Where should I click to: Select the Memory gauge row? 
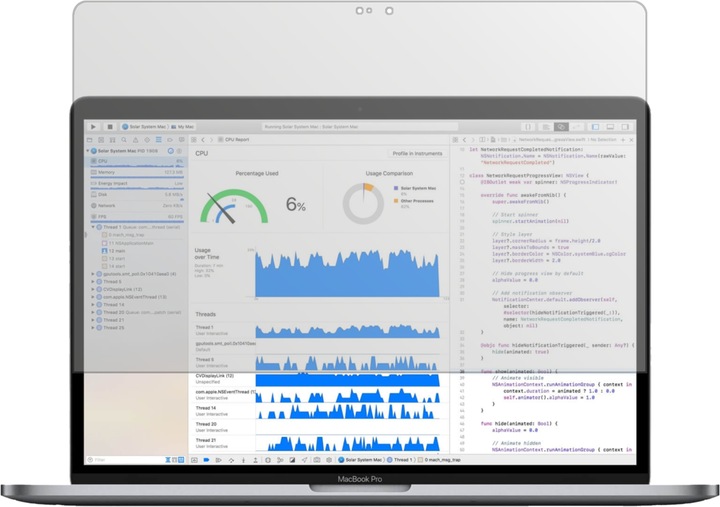137,172
